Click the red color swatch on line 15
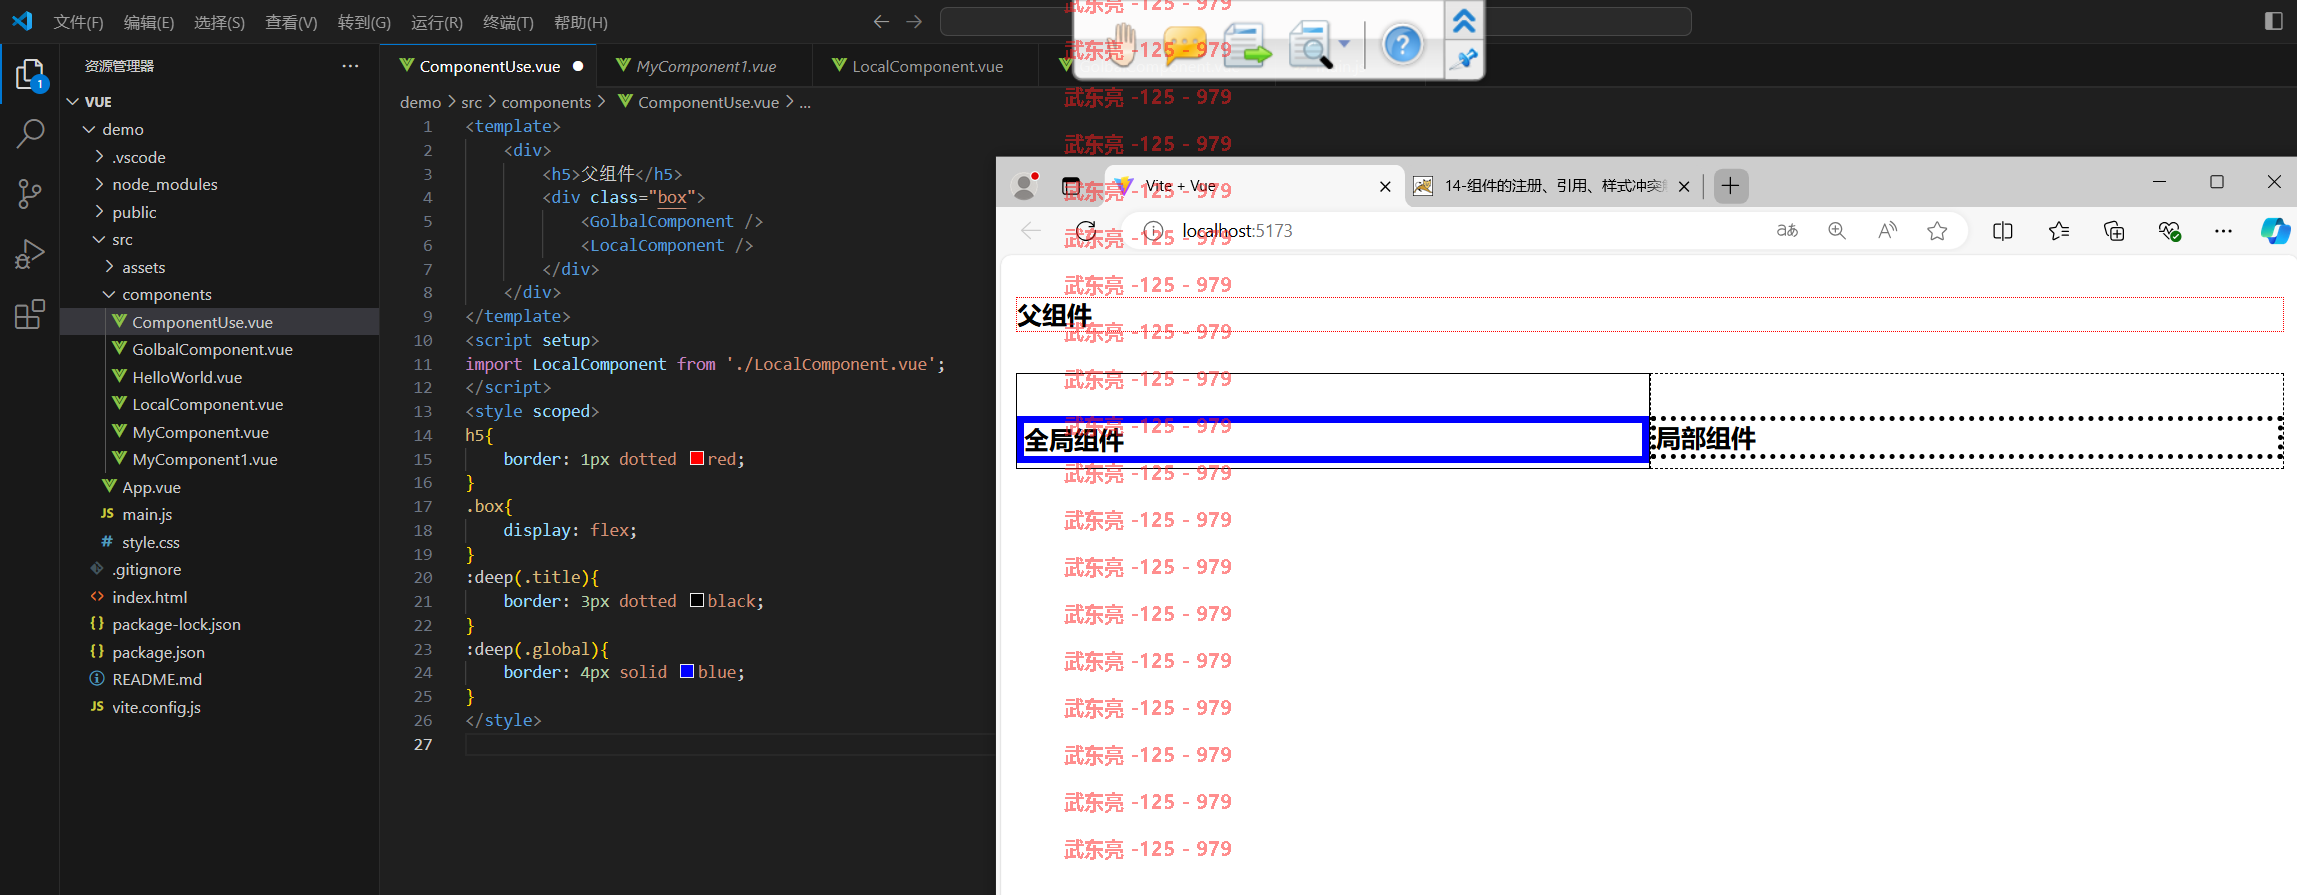Image resolution: width=2297 pixels, height=895 pixels. (697, 458)
